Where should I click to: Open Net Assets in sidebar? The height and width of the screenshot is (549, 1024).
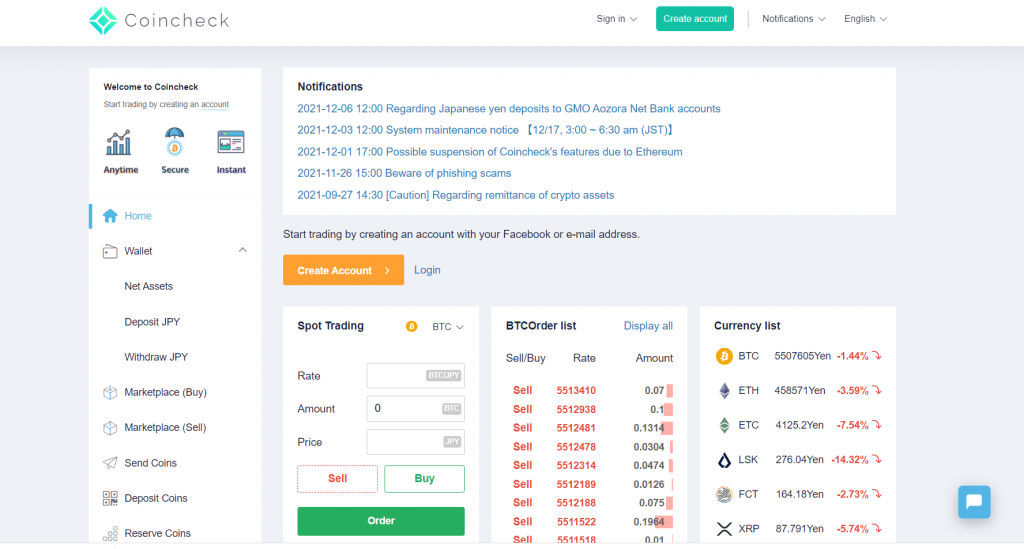pyautogui.click(x=148, y=287)
